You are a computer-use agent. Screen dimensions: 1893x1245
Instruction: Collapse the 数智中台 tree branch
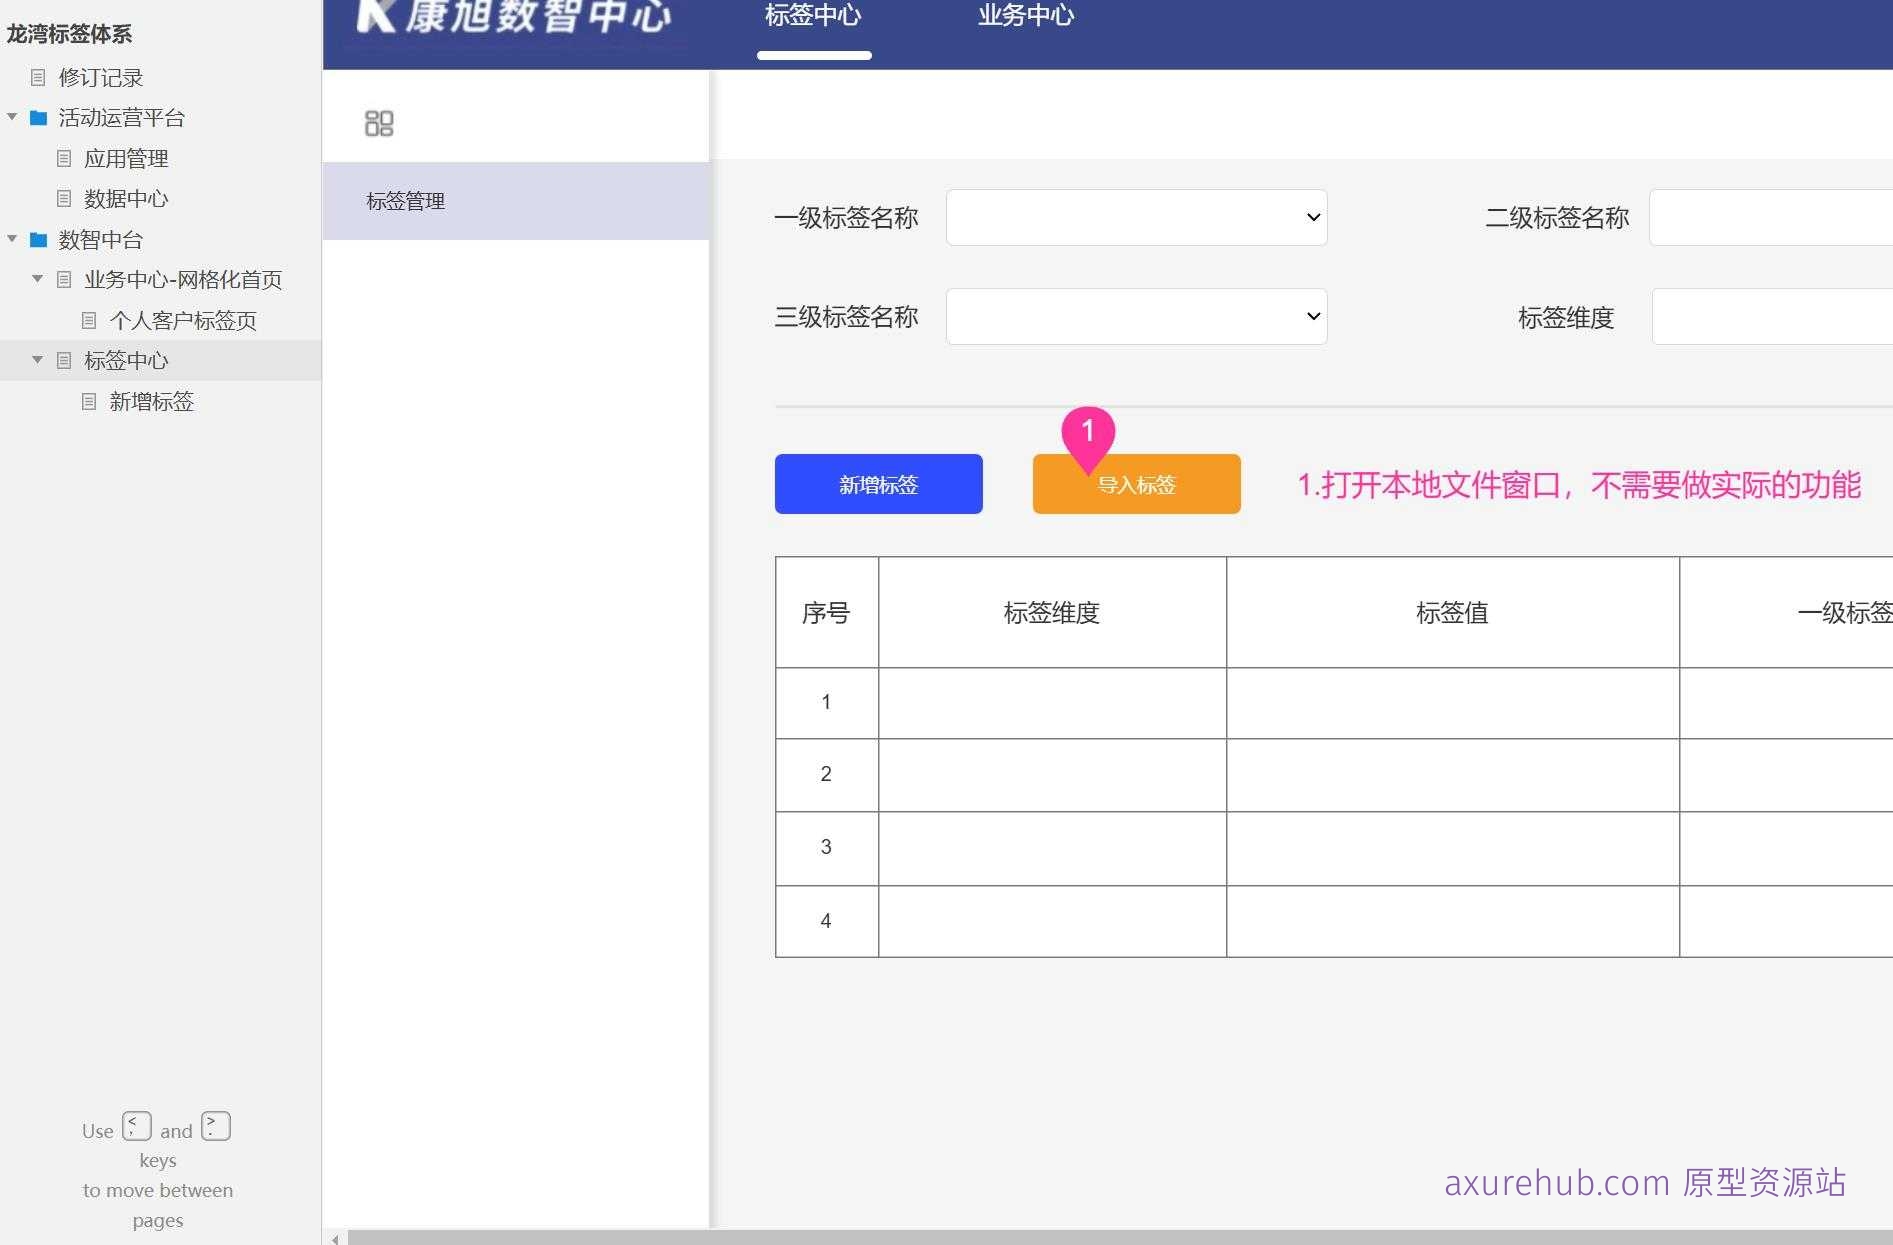pos(12,239)
